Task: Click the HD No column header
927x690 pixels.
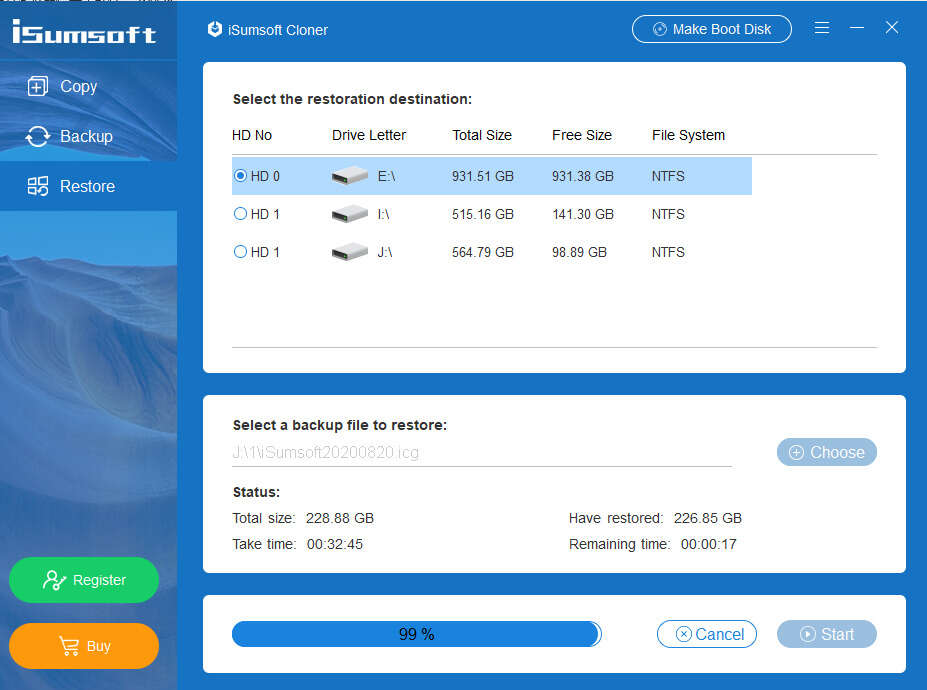Action: pos(252,135)
